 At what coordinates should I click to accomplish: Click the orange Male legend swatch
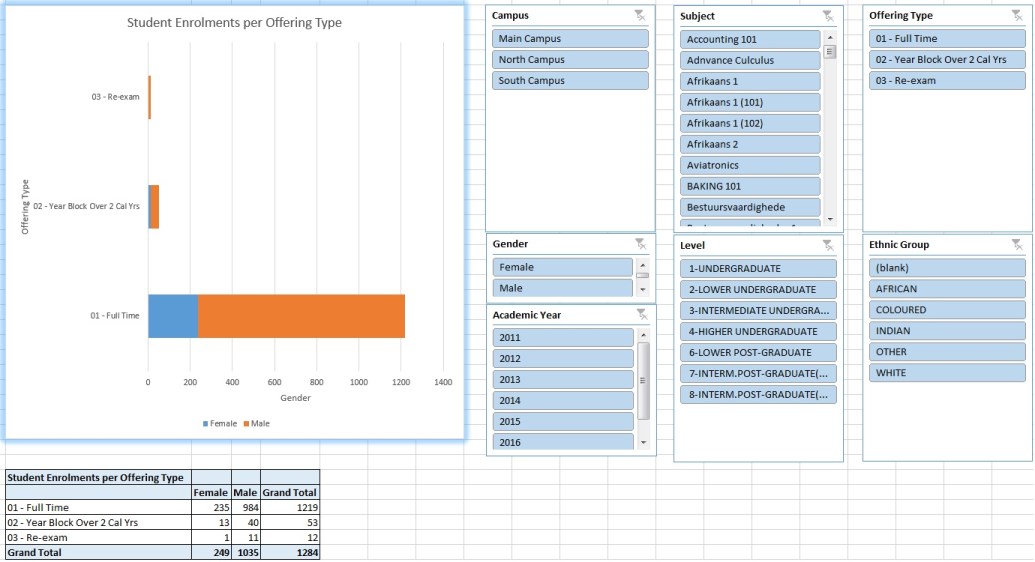point(246,424)
